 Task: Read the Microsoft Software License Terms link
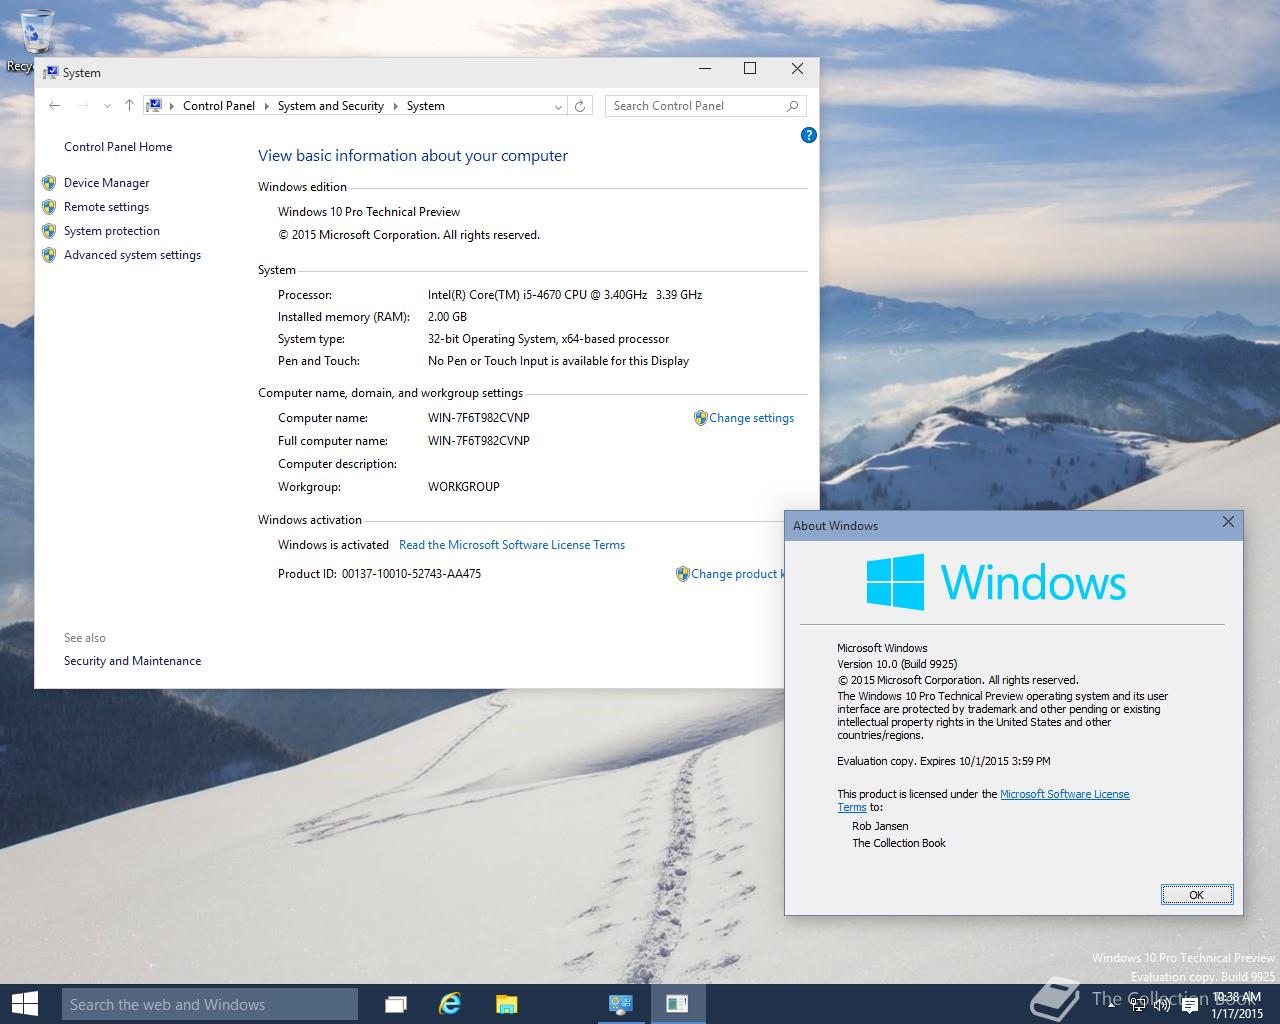512,545
